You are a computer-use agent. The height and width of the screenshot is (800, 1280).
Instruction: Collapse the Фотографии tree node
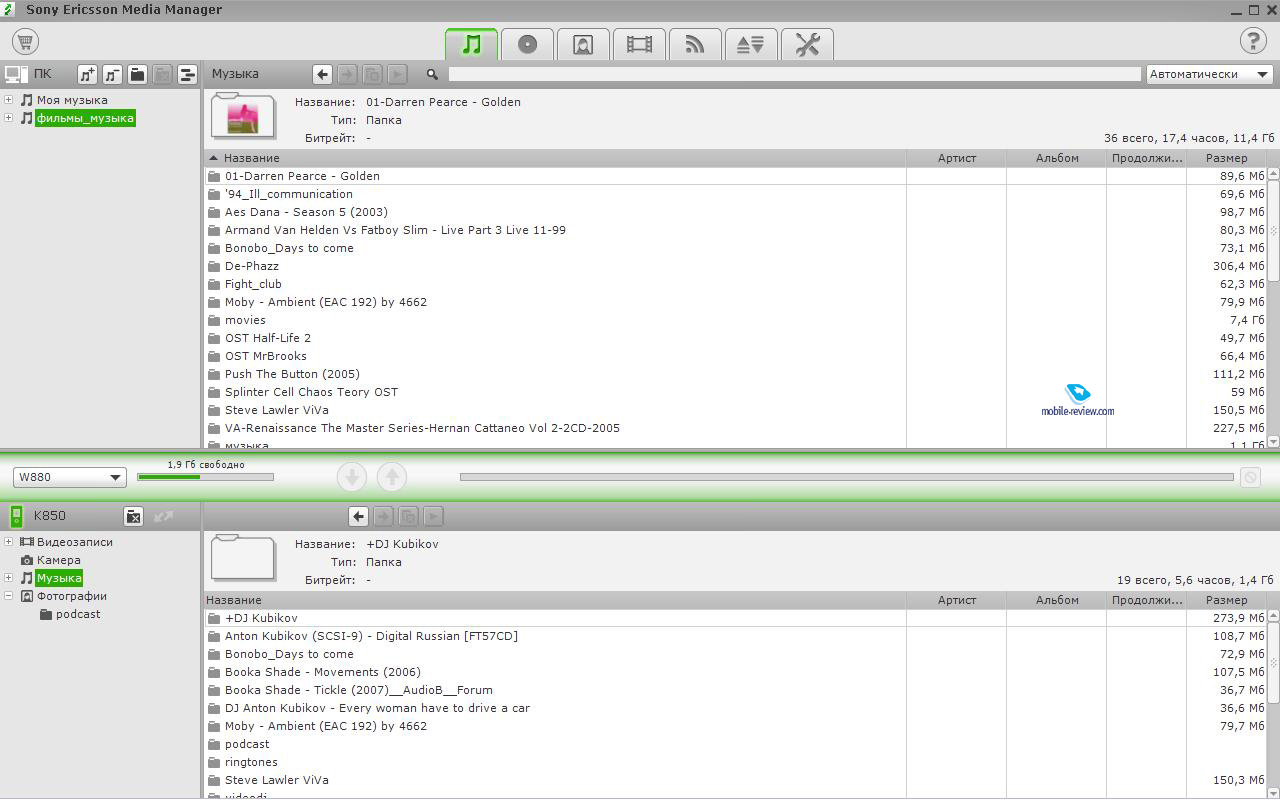tap(8, 596)
